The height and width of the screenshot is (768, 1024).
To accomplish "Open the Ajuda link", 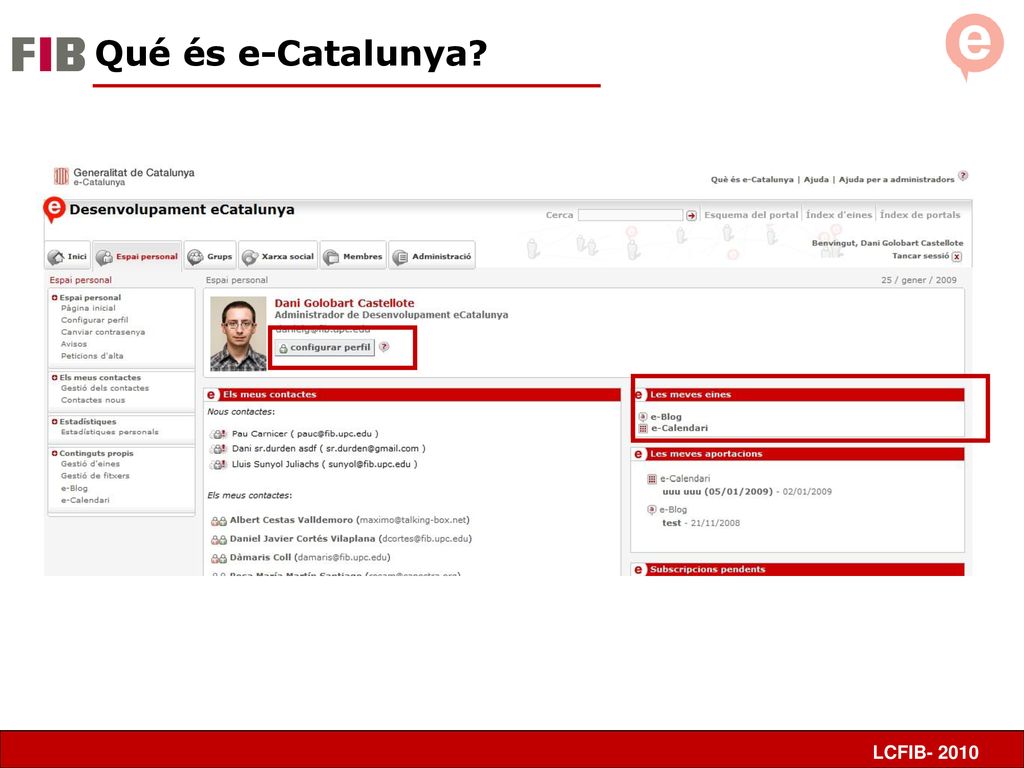I will click(816, 180).
